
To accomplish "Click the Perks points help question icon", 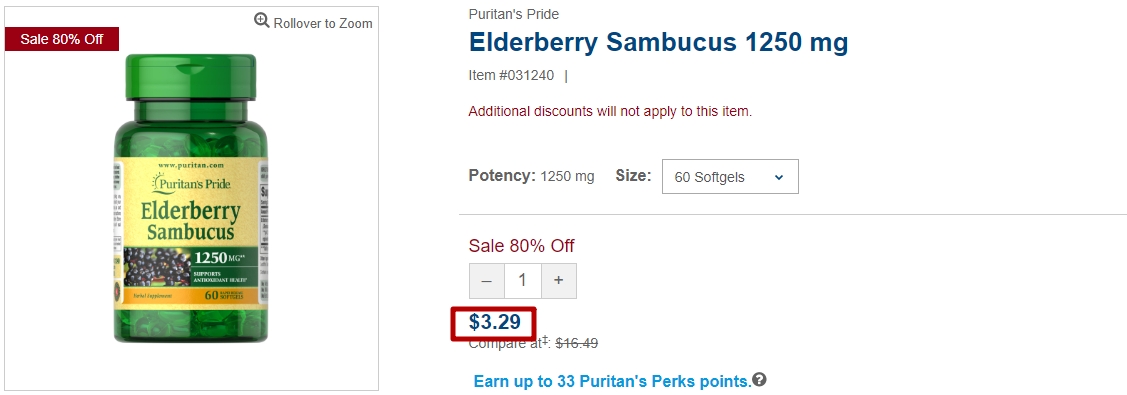I will point(760,379).
